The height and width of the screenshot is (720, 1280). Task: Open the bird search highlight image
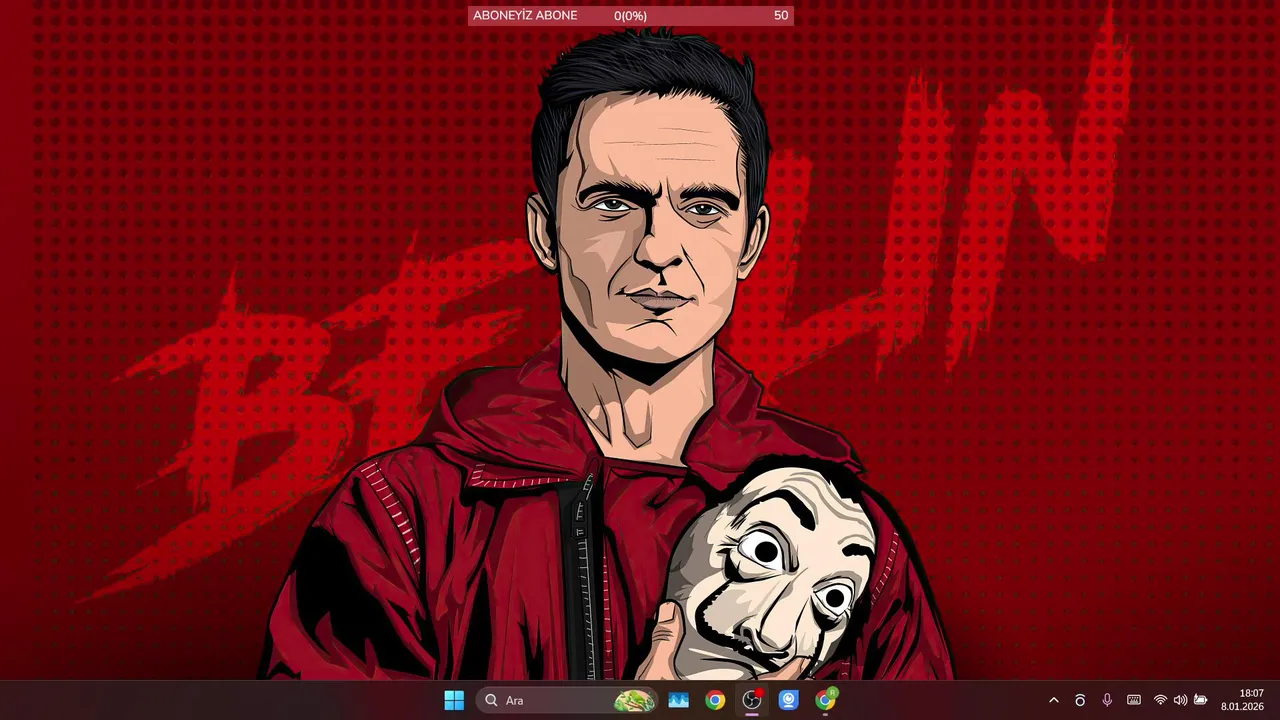[634, 701]
